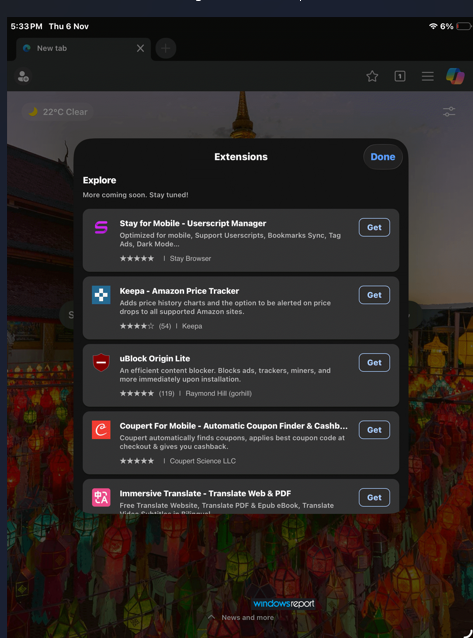Screen dimensions: 473x638
Task: Select the New tab tab
Action: pos(83,48)
